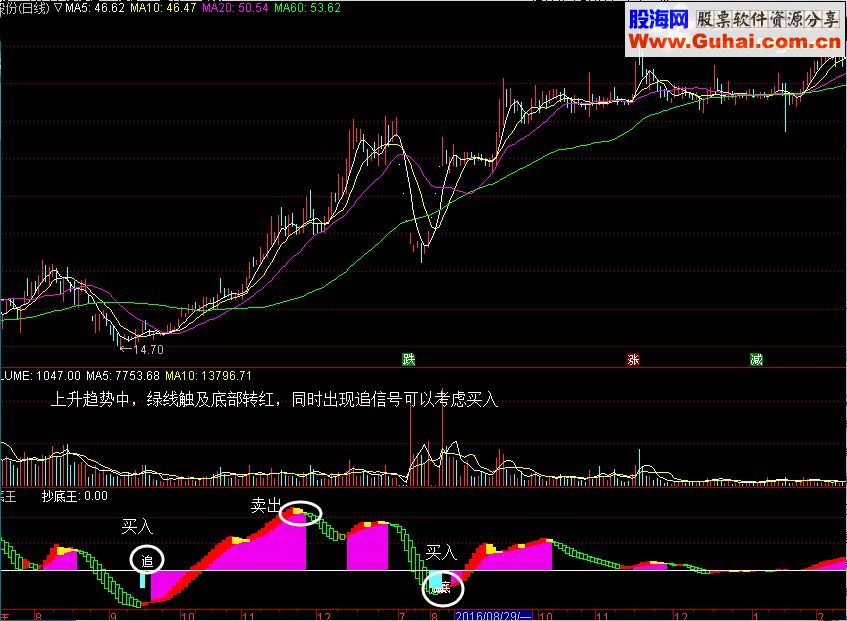The image size is (847, 621).
Task: Click the green 跌 event marker
Action: [x=408, y=359]
